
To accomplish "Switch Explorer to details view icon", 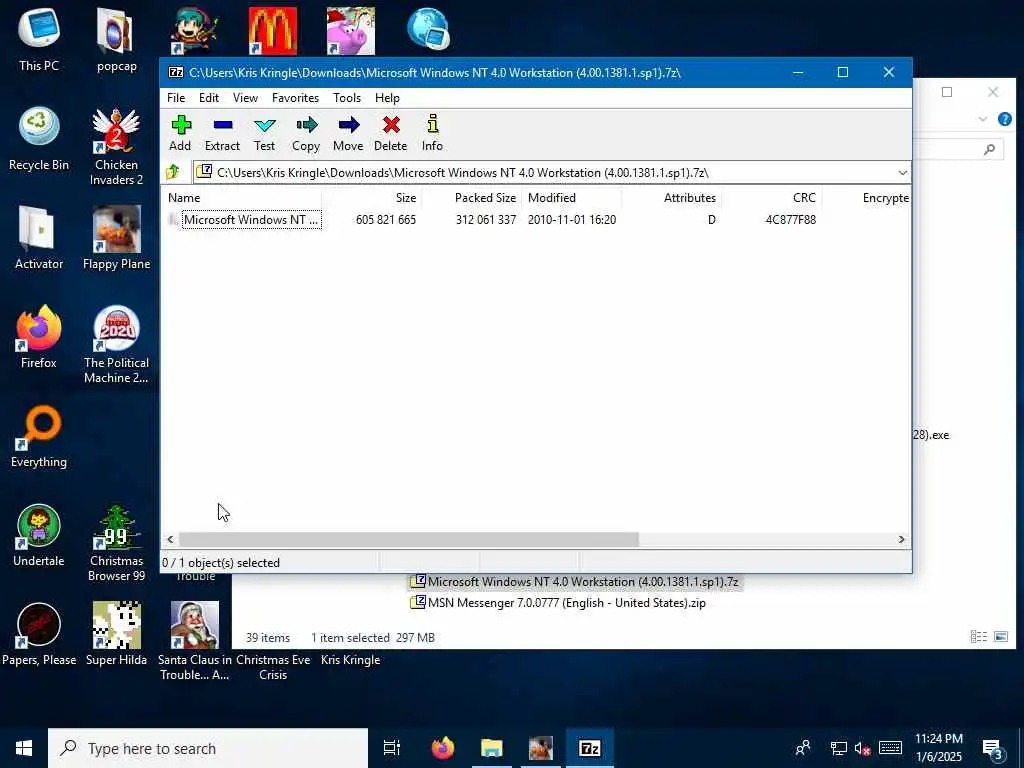I will point(978,637).
